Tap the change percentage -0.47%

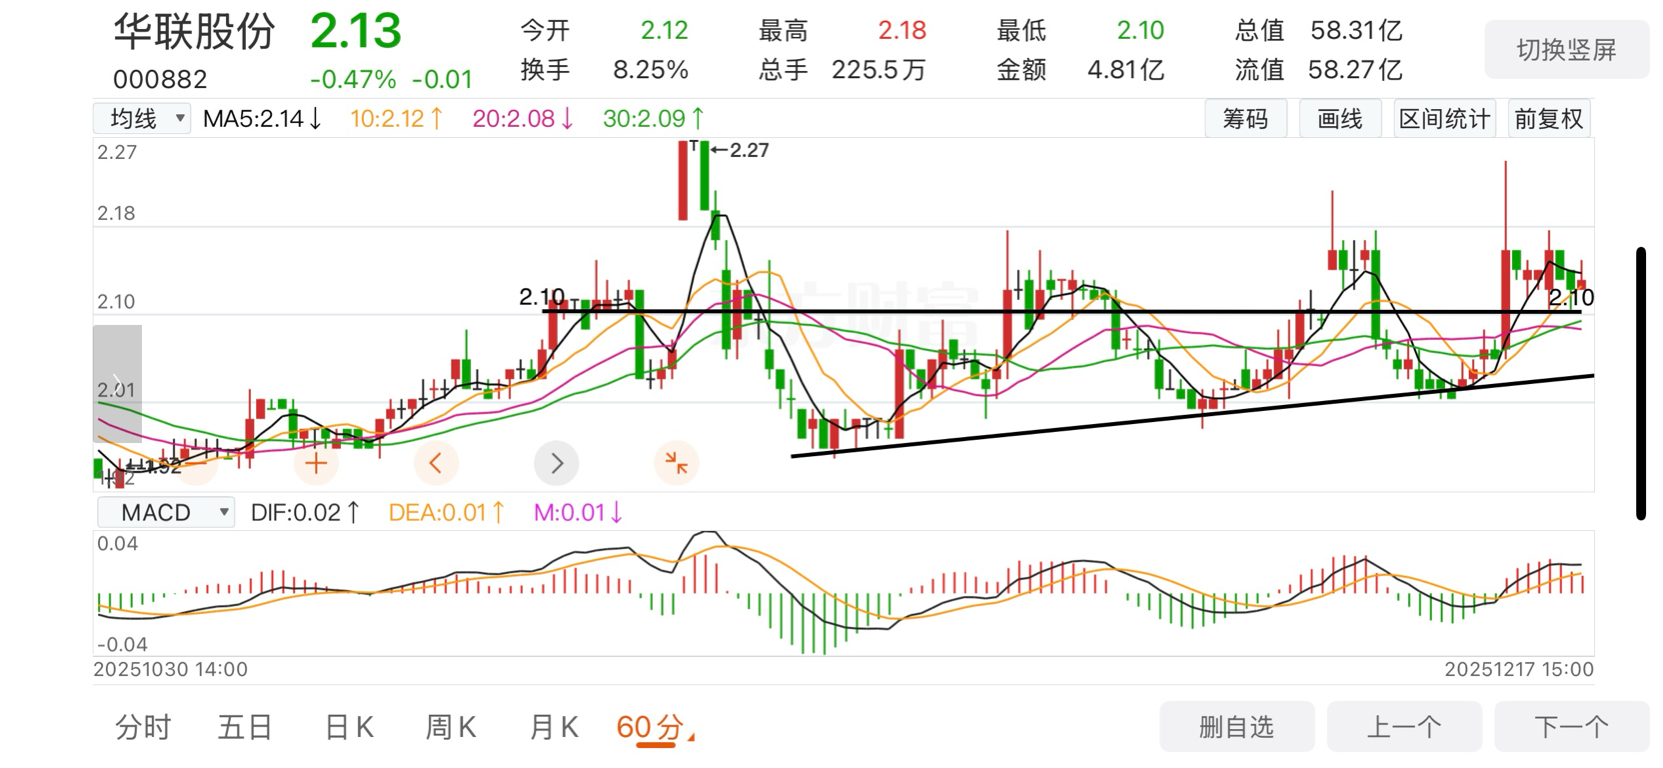[x=353, y=79]
